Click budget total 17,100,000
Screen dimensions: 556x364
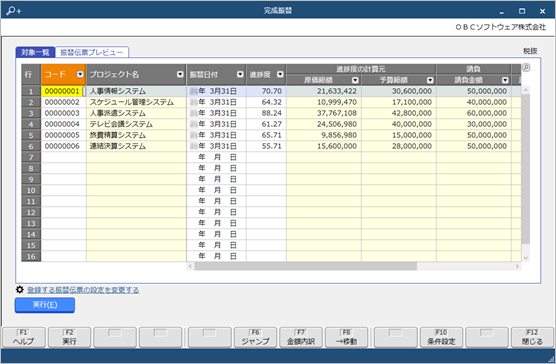pos(412,102)
